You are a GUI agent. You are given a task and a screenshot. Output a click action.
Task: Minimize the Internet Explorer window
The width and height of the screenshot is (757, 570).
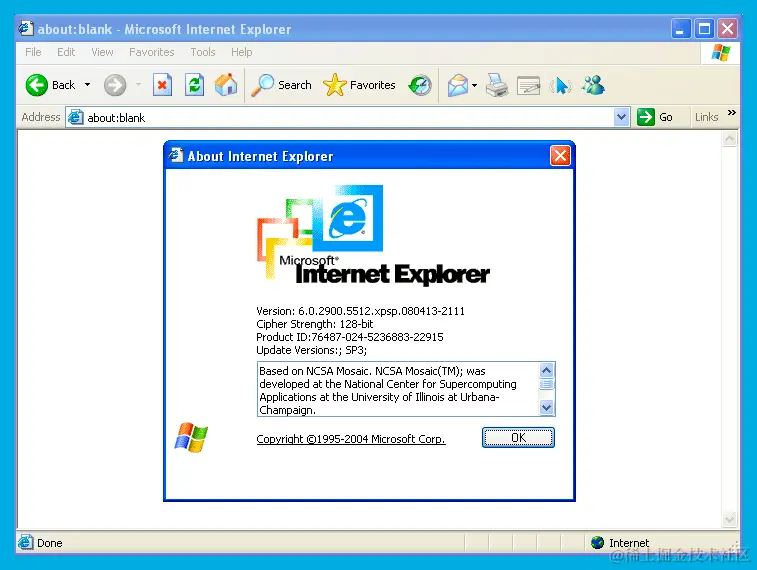680,29
